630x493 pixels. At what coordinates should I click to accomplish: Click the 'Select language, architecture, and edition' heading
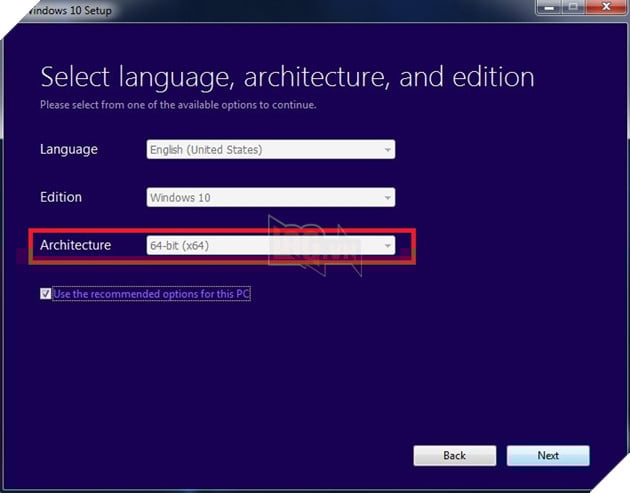(x=287, y=77)
